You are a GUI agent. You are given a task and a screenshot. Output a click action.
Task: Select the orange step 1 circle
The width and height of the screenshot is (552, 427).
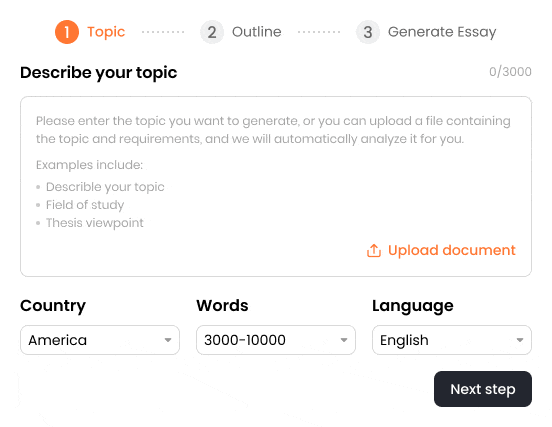(x=67, y=32)
